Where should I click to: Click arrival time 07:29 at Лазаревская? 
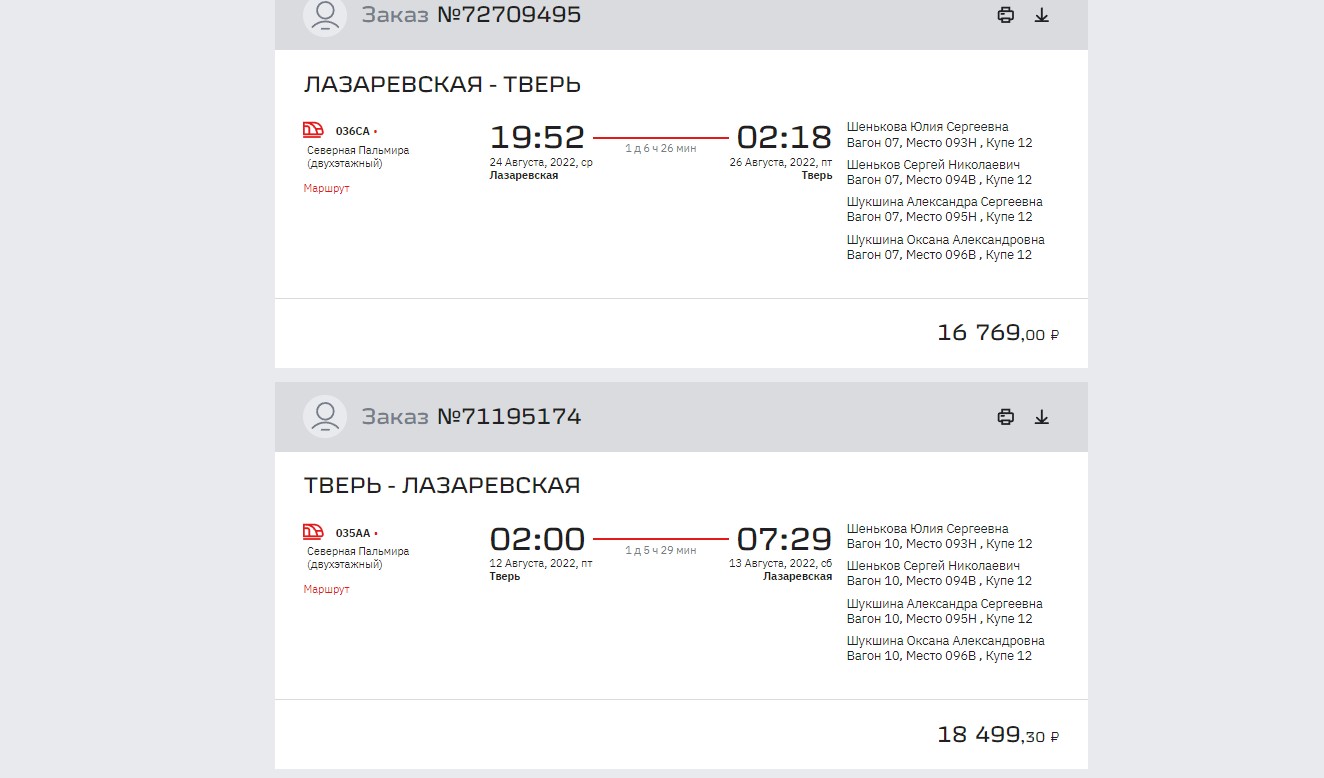(x=784, y=539)
